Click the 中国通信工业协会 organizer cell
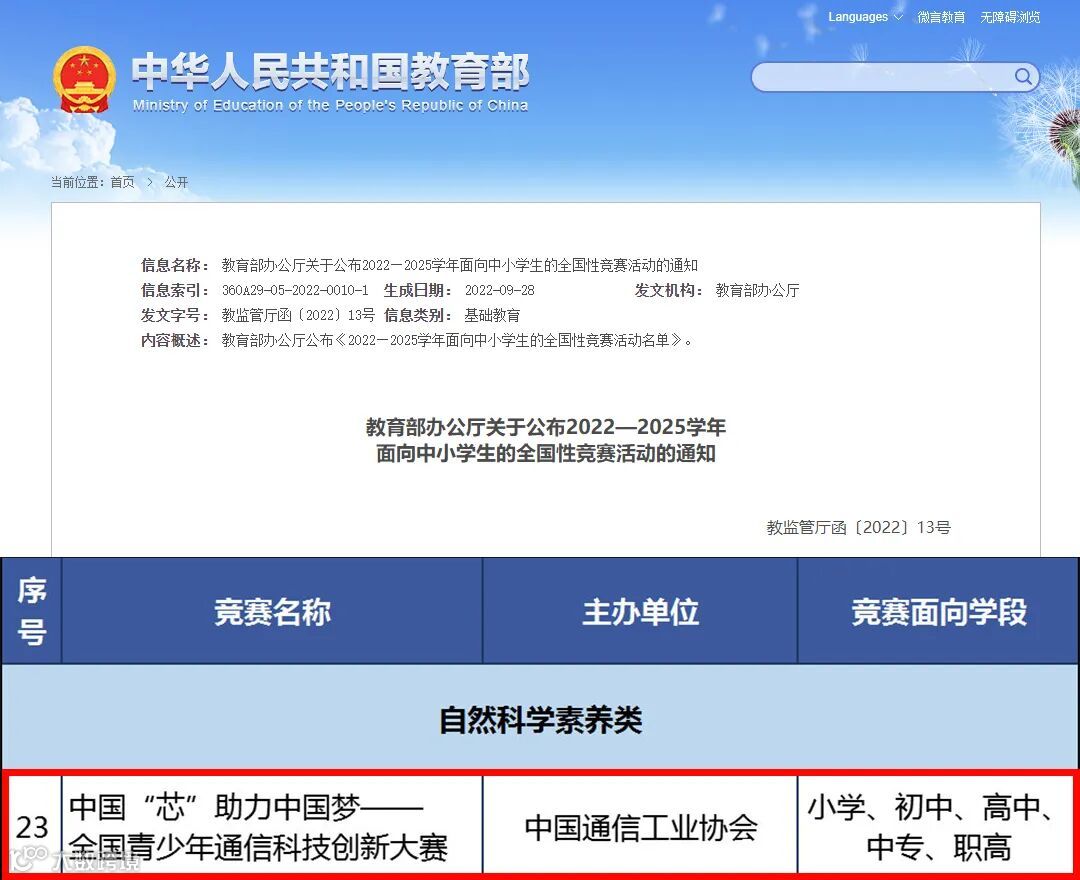 coord(640,825)
